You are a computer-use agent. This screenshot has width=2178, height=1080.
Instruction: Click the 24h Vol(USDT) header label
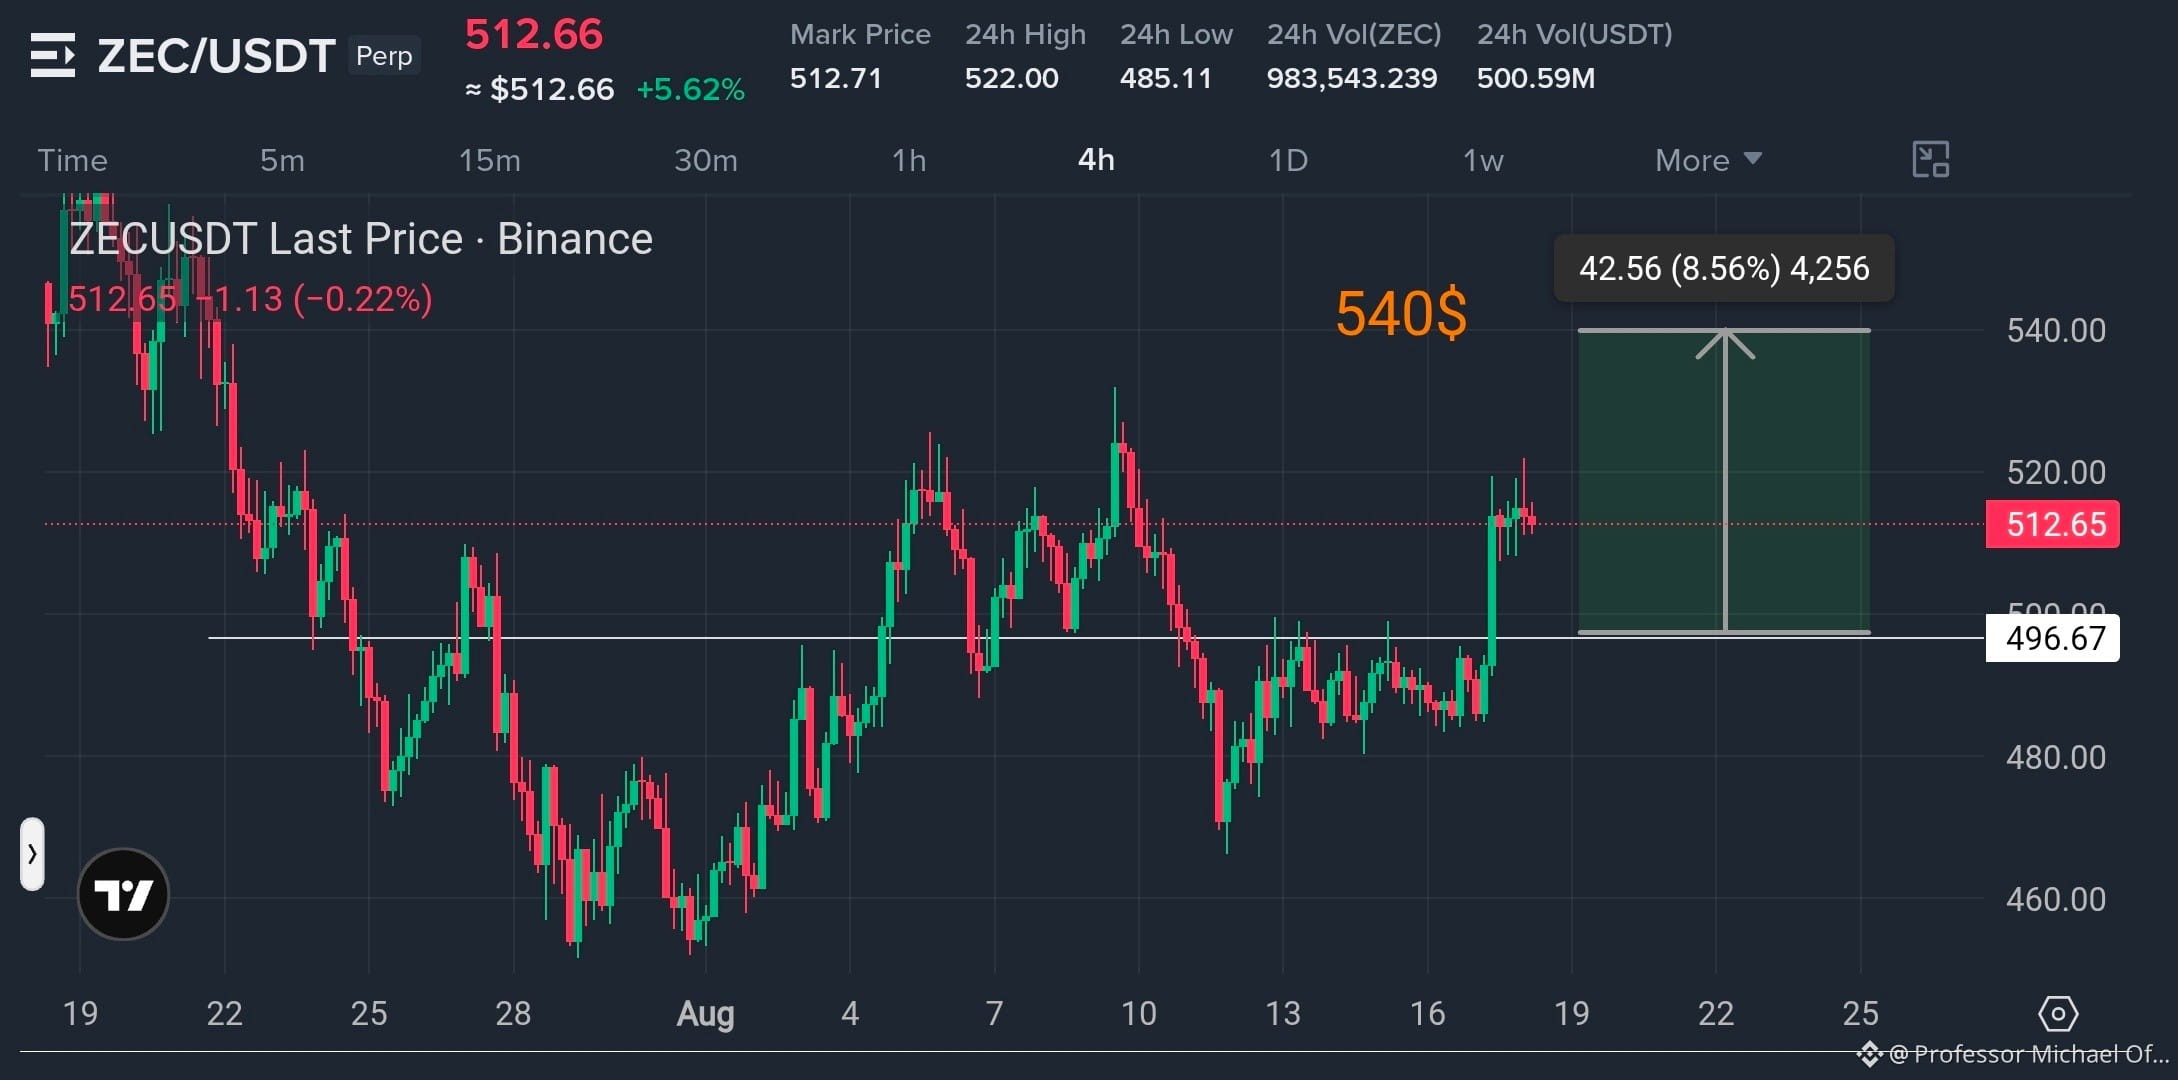(1575, 34)
